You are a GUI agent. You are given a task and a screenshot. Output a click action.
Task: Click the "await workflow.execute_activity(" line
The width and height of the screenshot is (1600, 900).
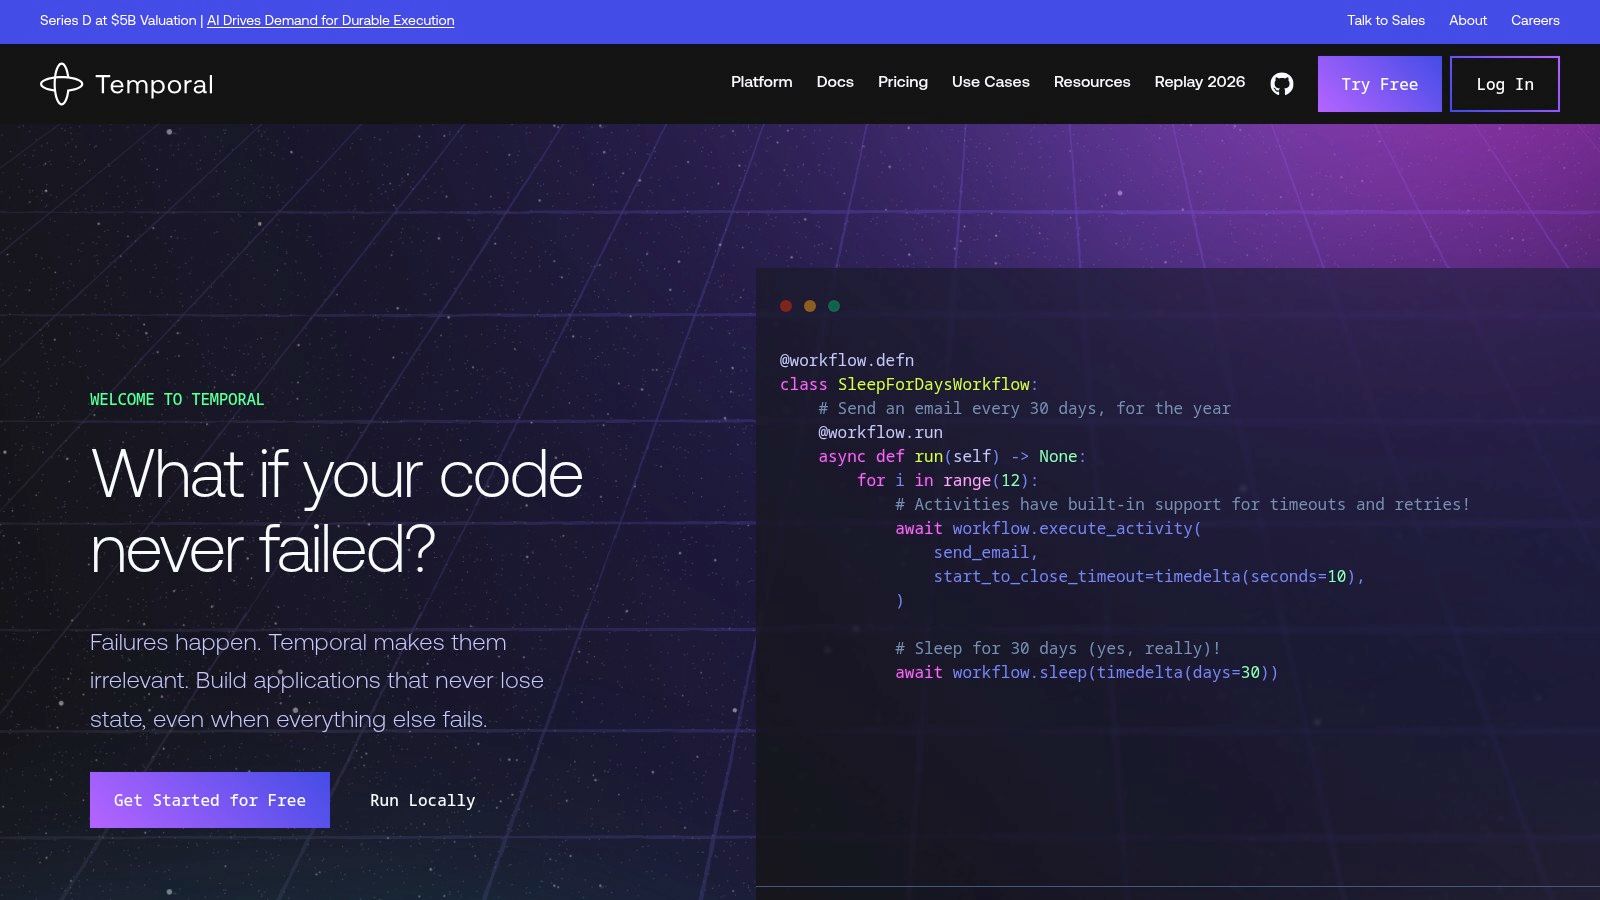pyautogui.click(x=1048, y=528)
